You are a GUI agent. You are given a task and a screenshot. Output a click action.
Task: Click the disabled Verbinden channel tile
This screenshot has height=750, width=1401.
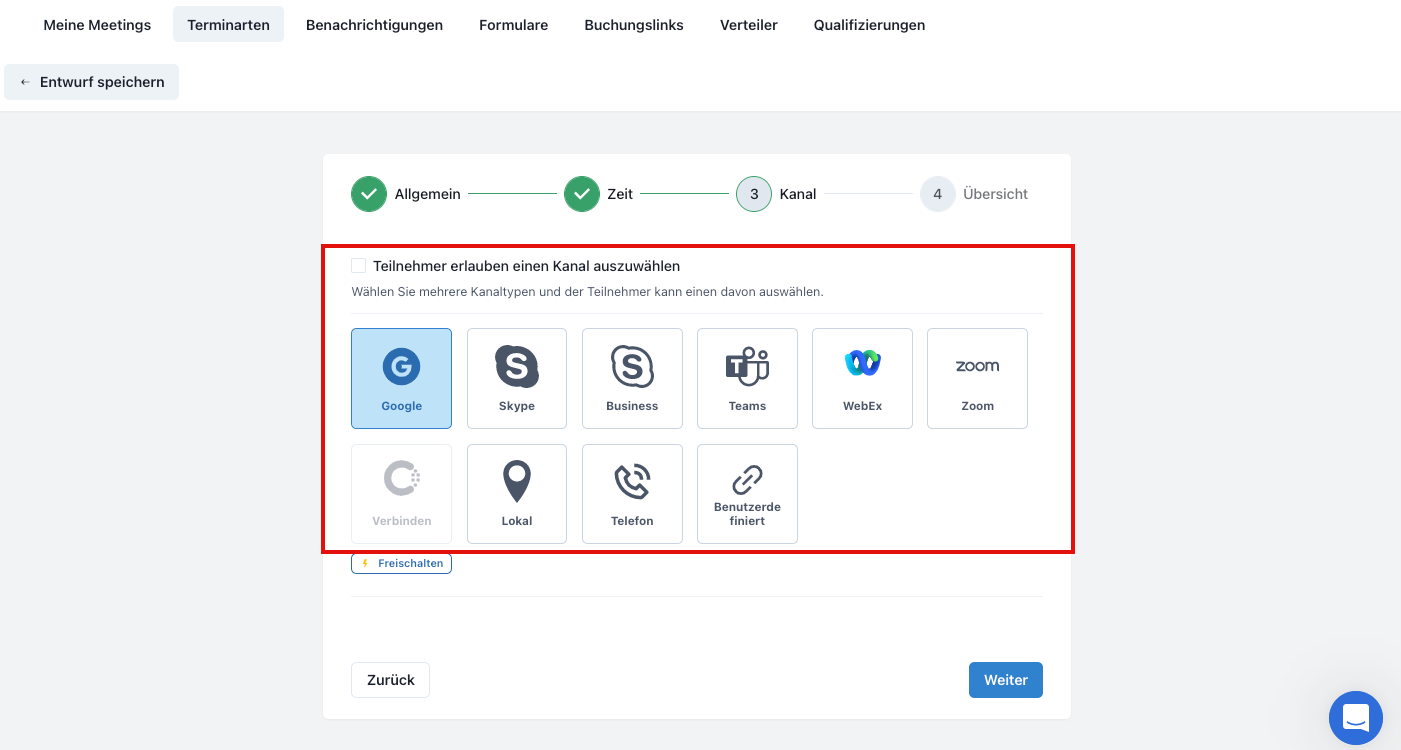coord(401,494)
